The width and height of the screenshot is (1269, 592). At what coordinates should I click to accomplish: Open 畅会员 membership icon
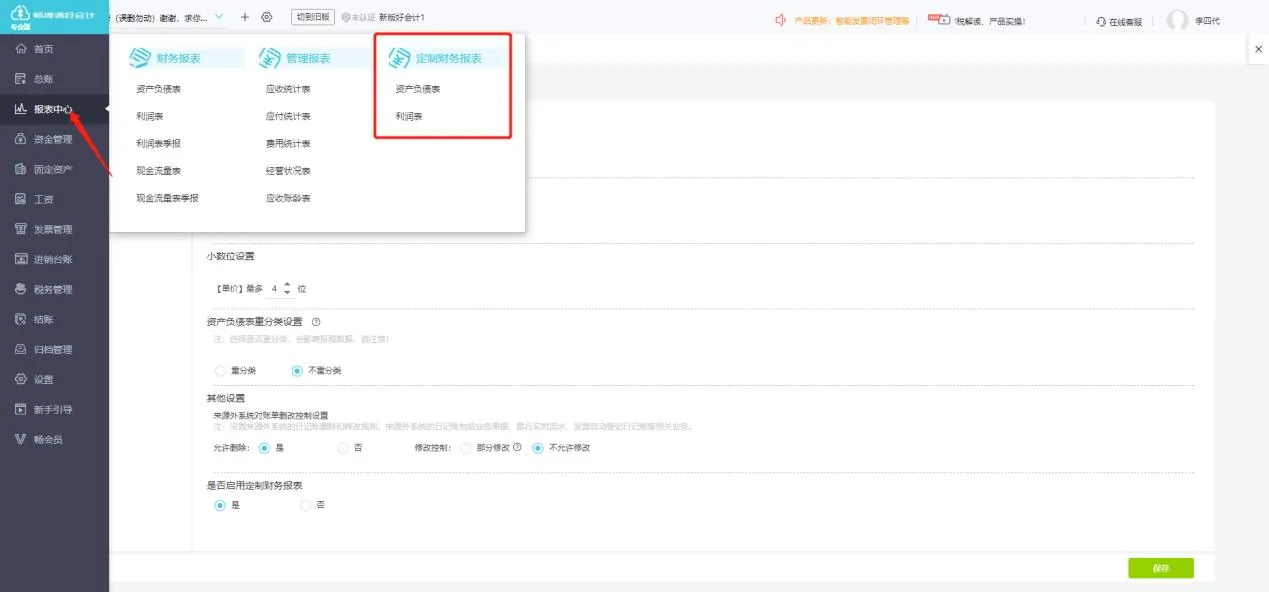pos(20,439)
